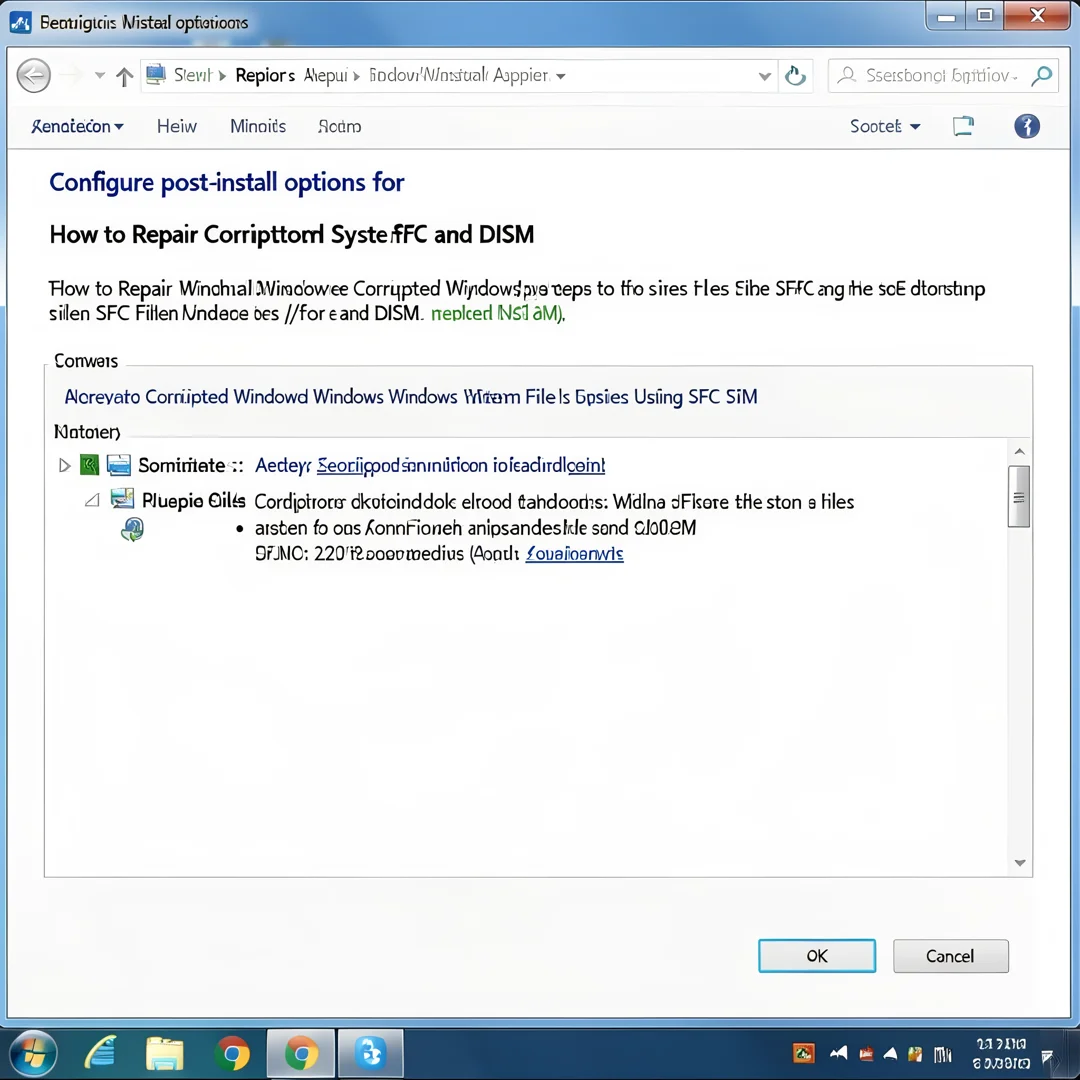
Task: Open the 'Minoits' menu item
Action: [258, 126]
